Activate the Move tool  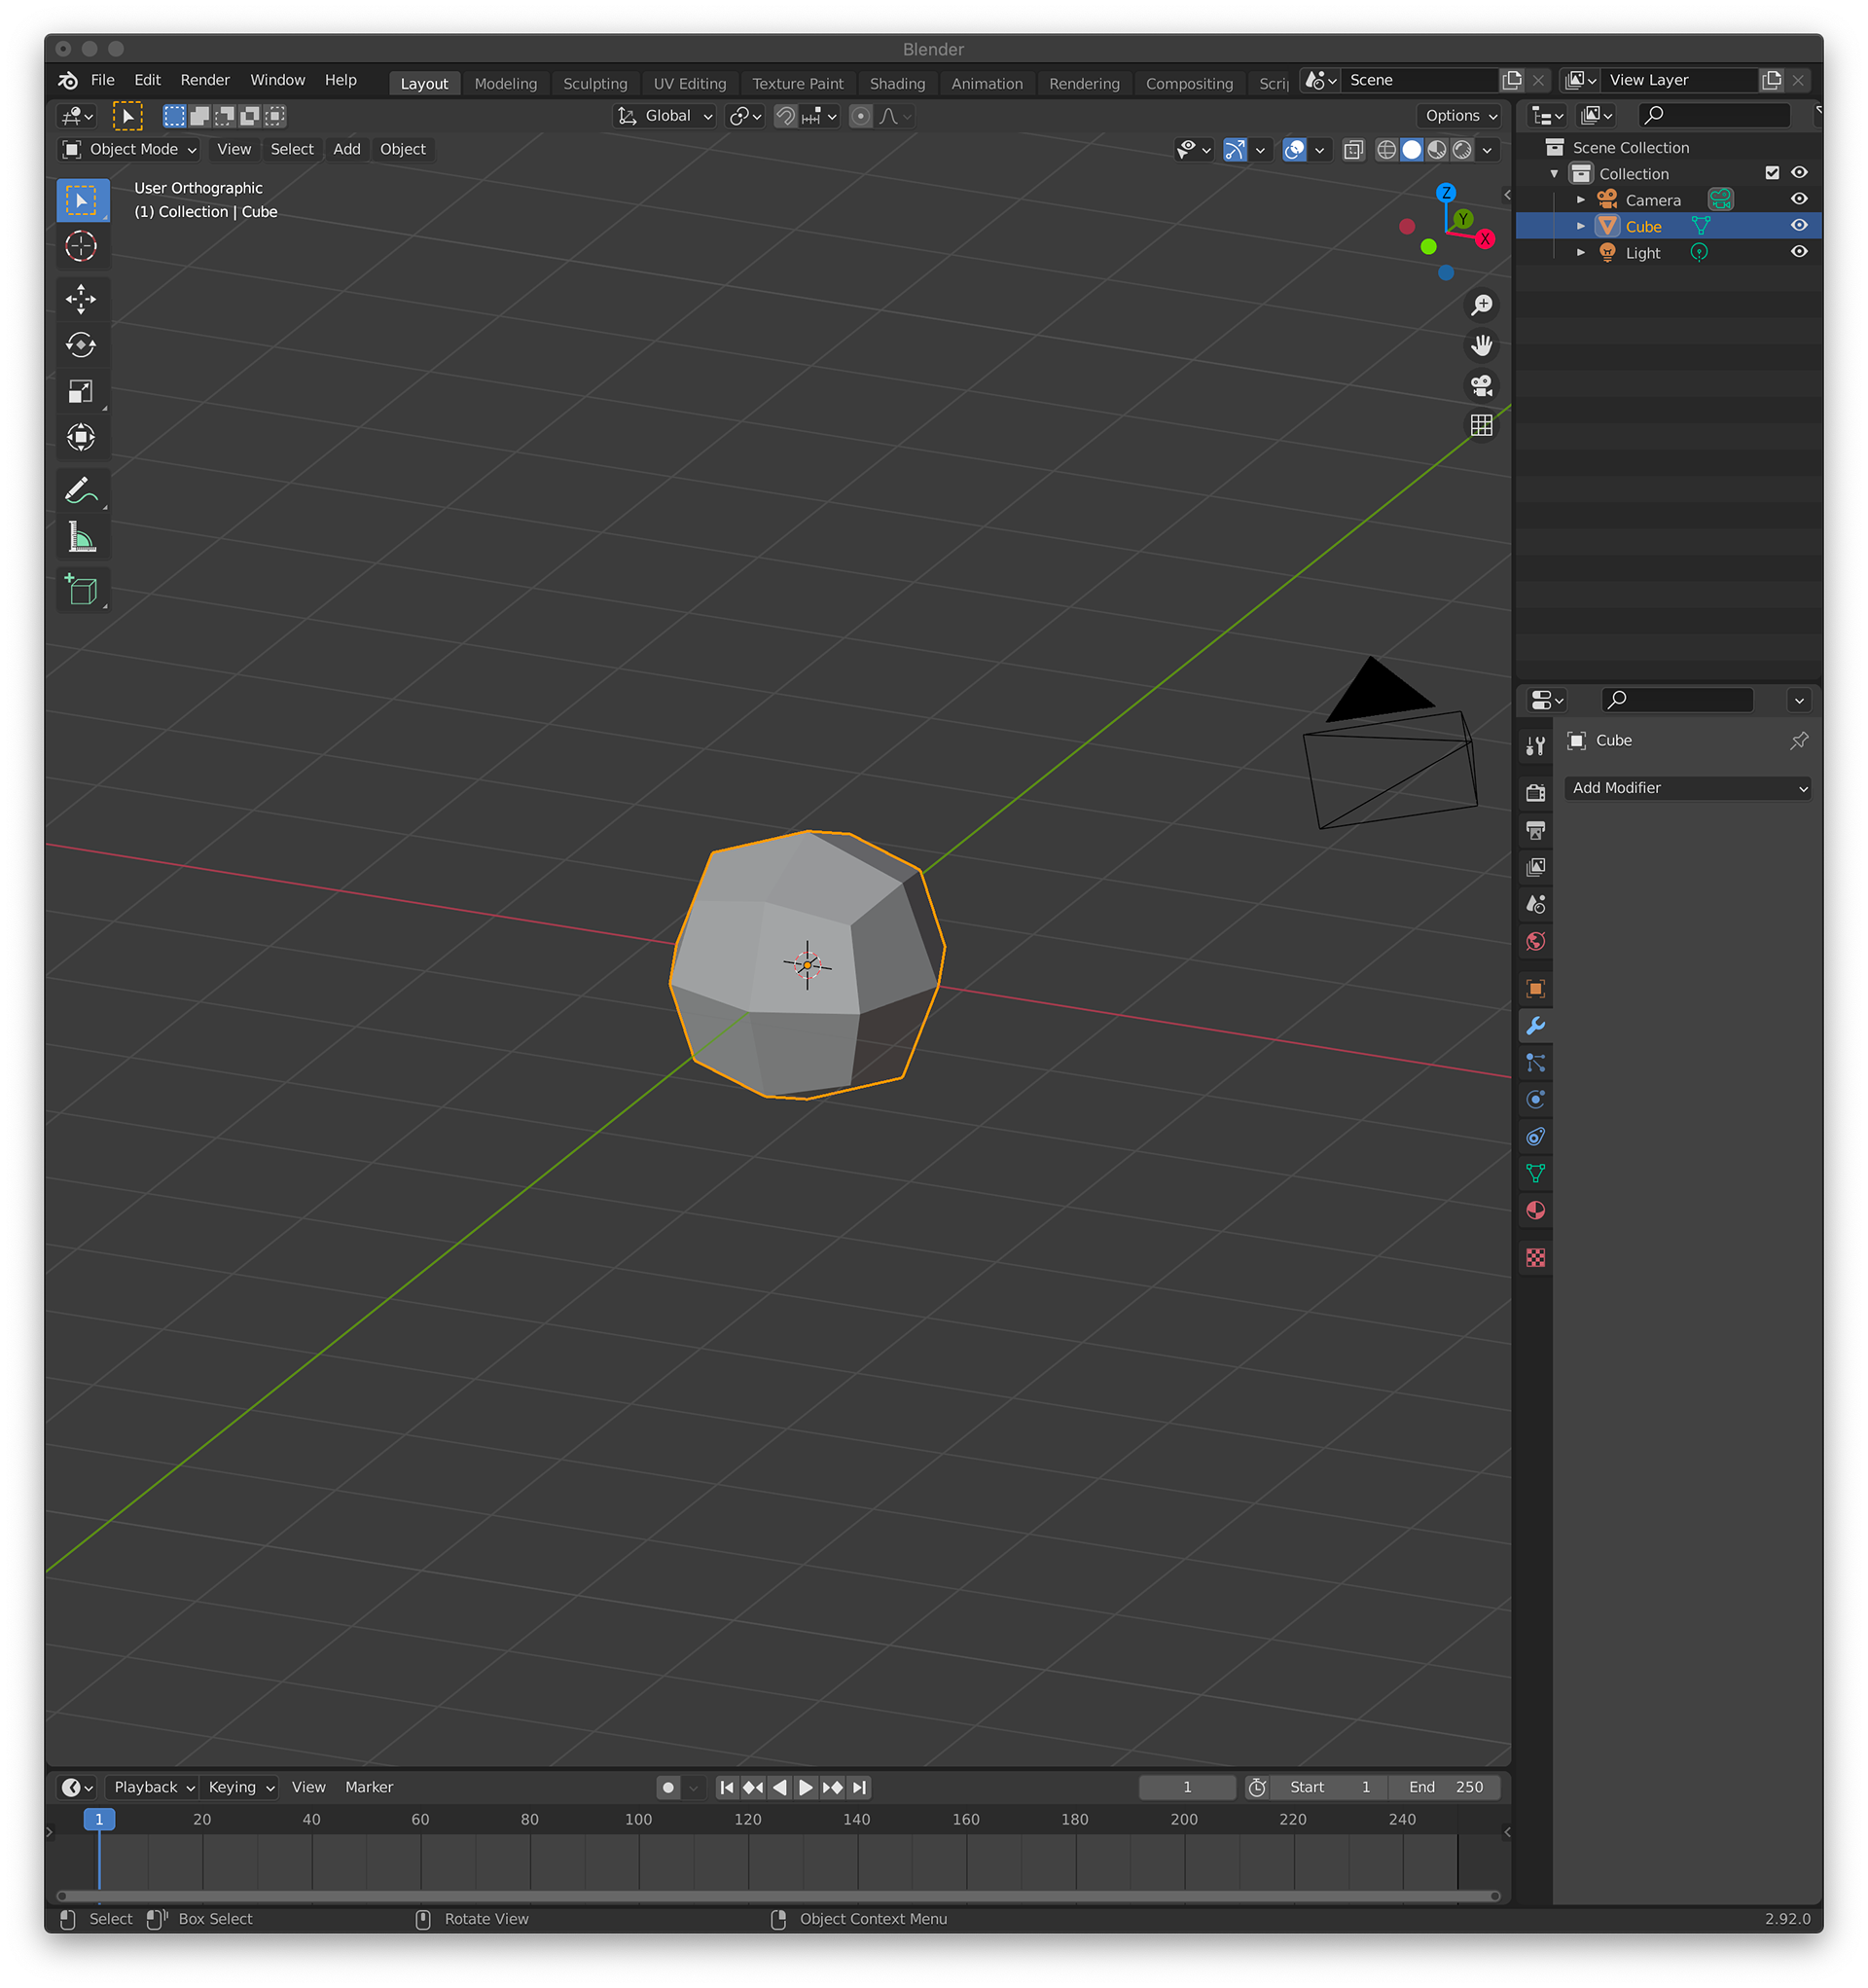[81, 298]
